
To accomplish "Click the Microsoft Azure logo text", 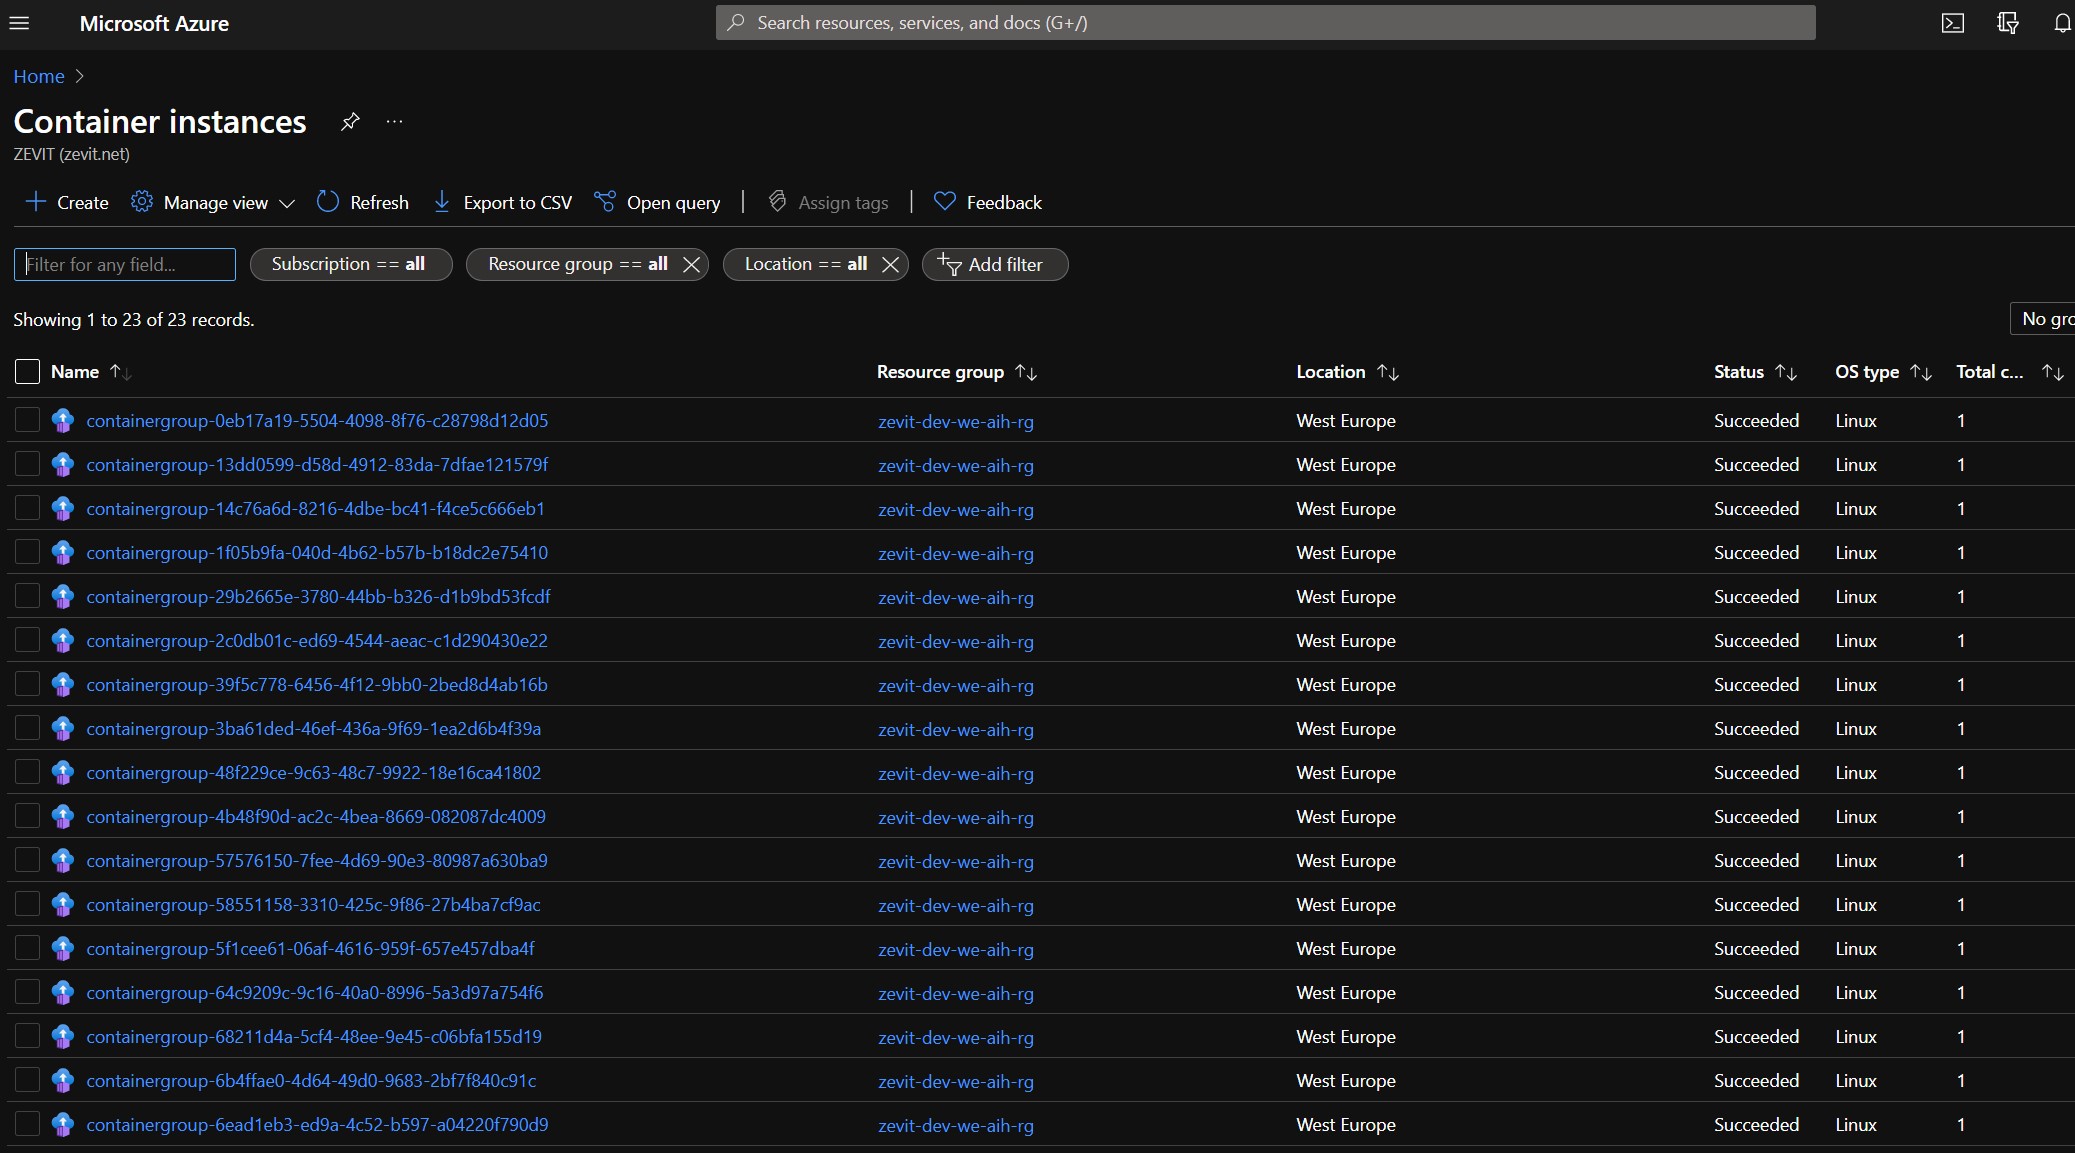I will [154, 24].
